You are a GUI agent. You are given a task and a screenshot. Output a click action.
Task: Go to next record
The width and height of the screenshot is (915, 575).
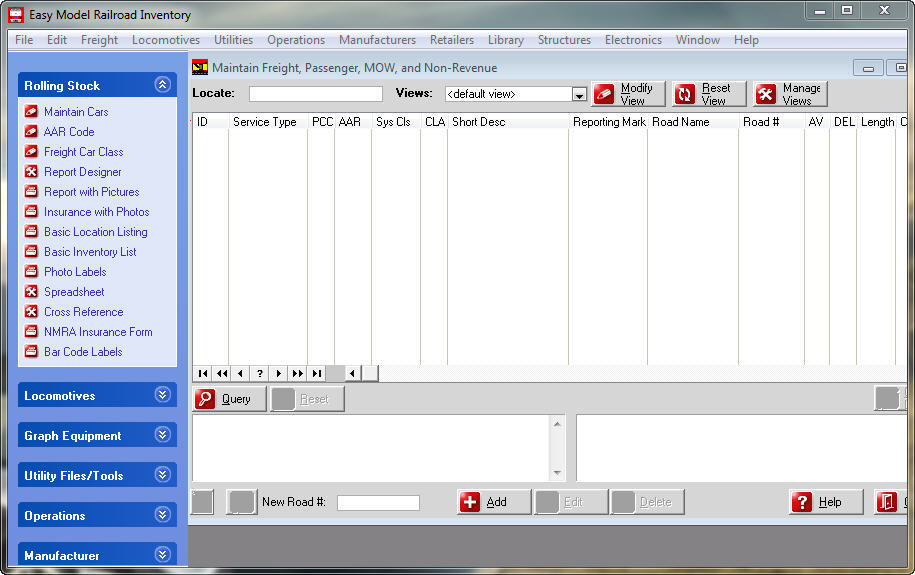[278, 373]
